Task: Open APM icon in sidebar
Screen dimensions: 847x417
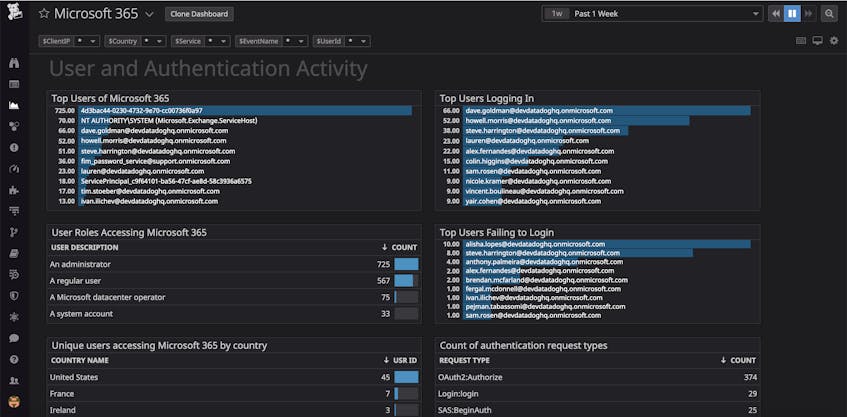Action: (15, 211)
